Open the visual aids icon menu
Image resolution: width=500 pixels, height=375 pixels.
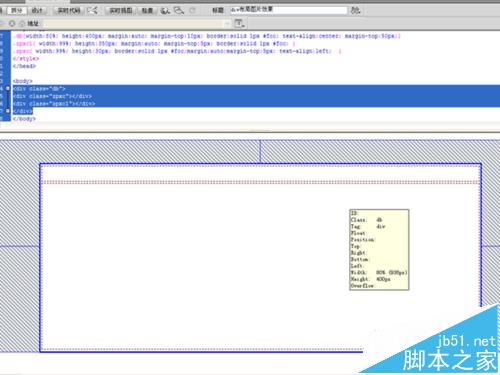click(x=179, y=11)
